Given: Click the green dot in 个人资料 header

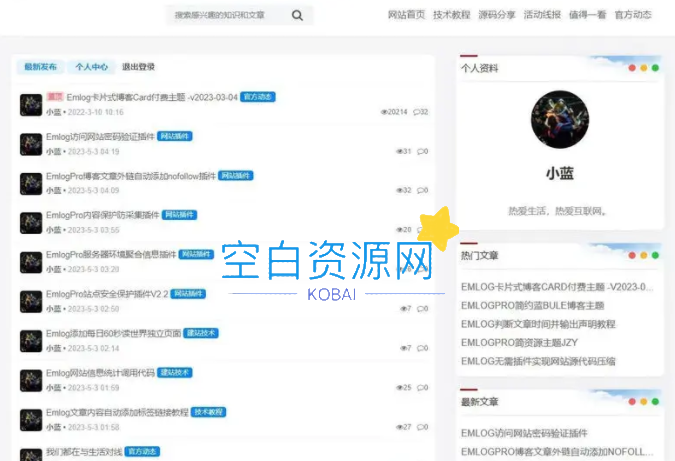Looking at the screenshot, I should [x=655, y=68].
